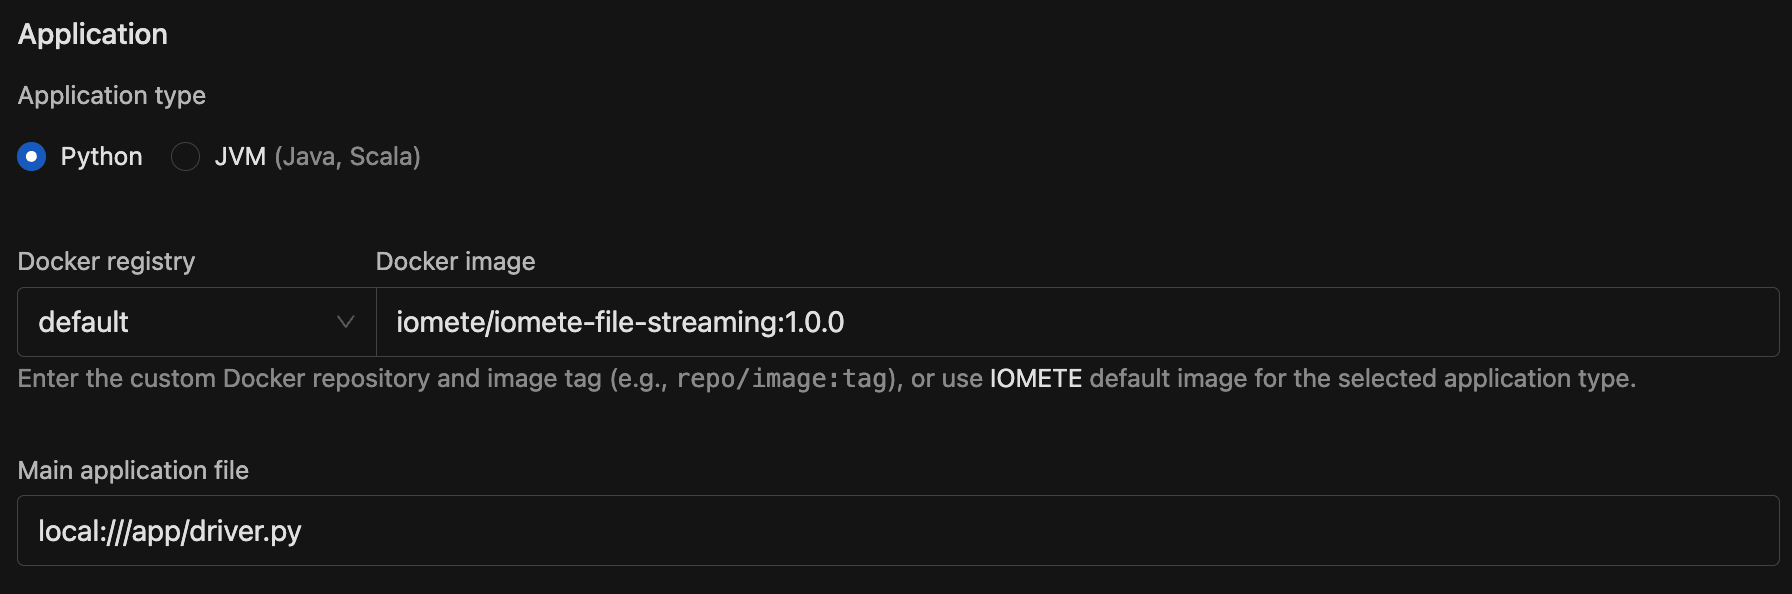Click the Docker image label
1792x594 pixels.
(455, 262)
